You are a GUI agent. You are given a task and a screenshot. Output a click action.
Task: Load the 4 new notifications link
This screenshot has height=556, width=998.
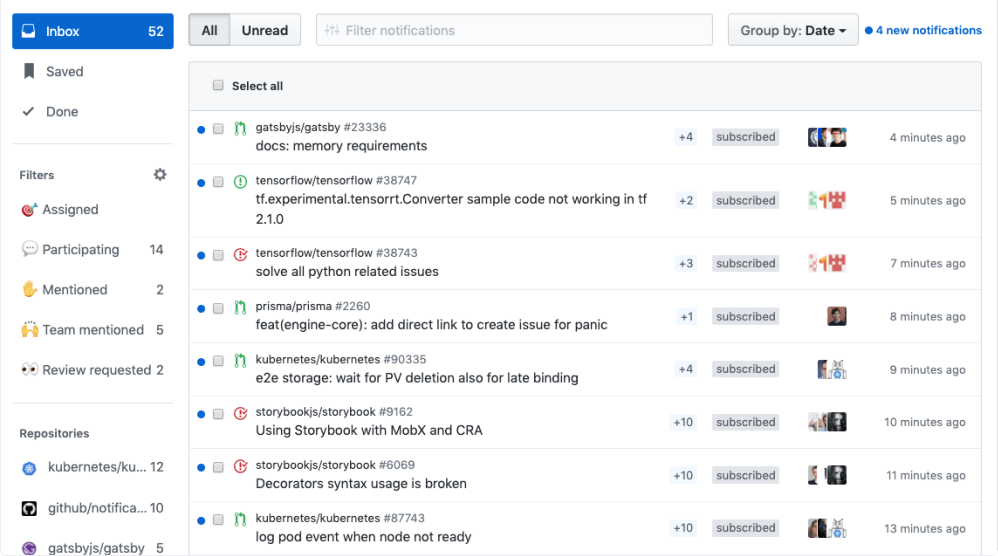coord(928,31)
